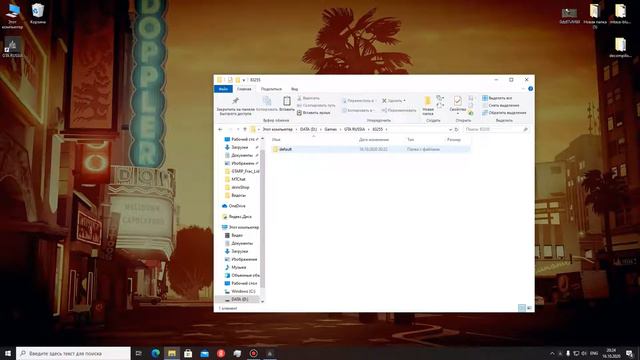Click the DATA (D:) breadcrumb in address bar

point(308,129)
